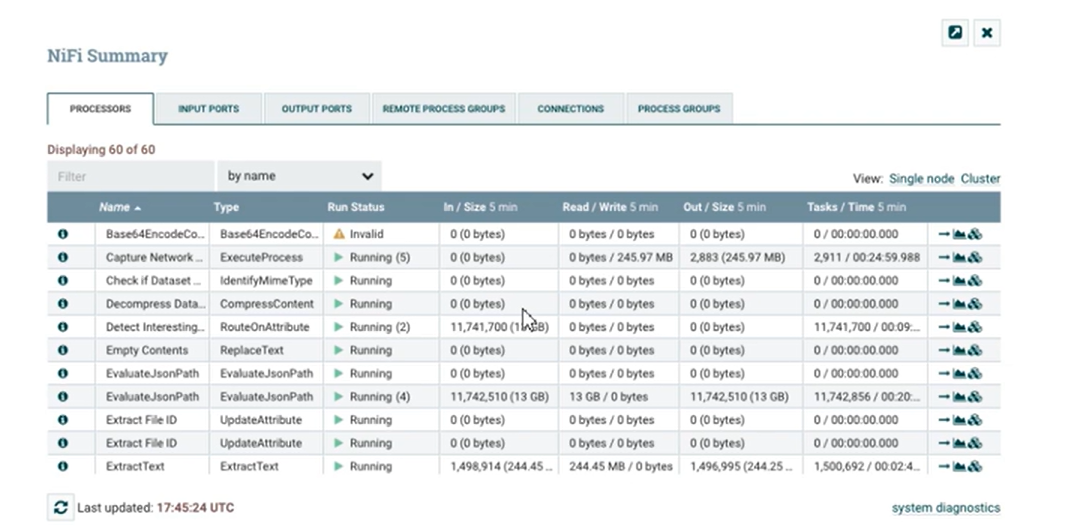Open info icon for ExtractText processor

(x=63, y=466)
